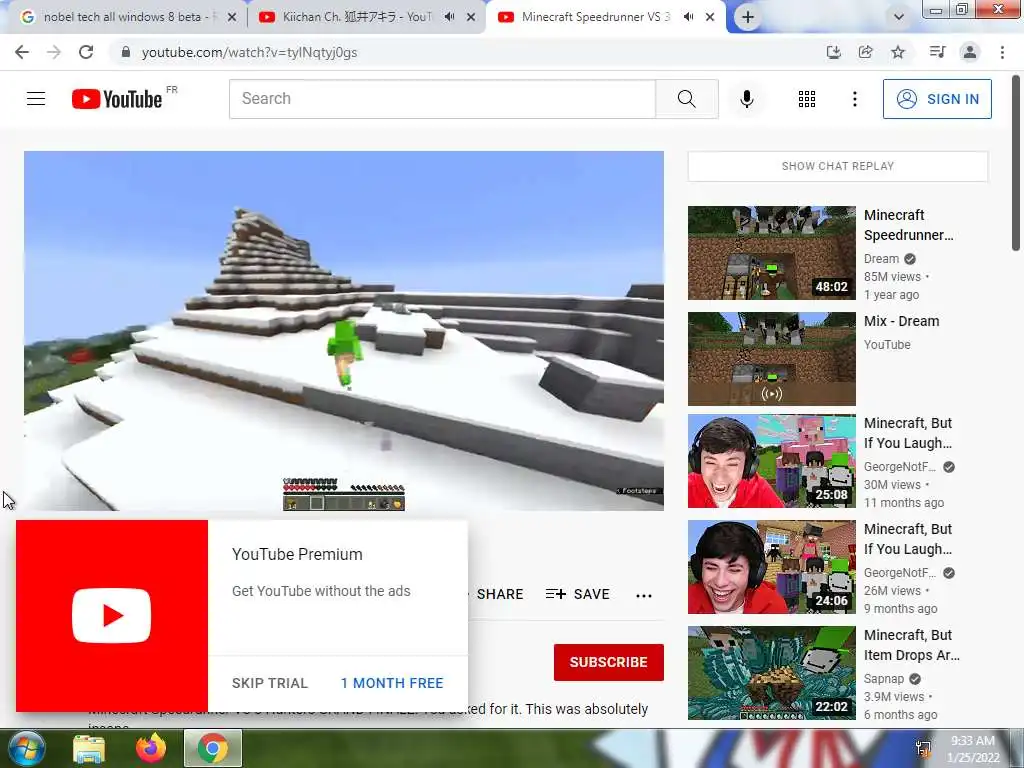Image resolution: width=1024 pixels, height=768 pixels.
Task: Close the Minecraft Speedrunner tab
Action: pyautogui.click(x=710, y=18)
